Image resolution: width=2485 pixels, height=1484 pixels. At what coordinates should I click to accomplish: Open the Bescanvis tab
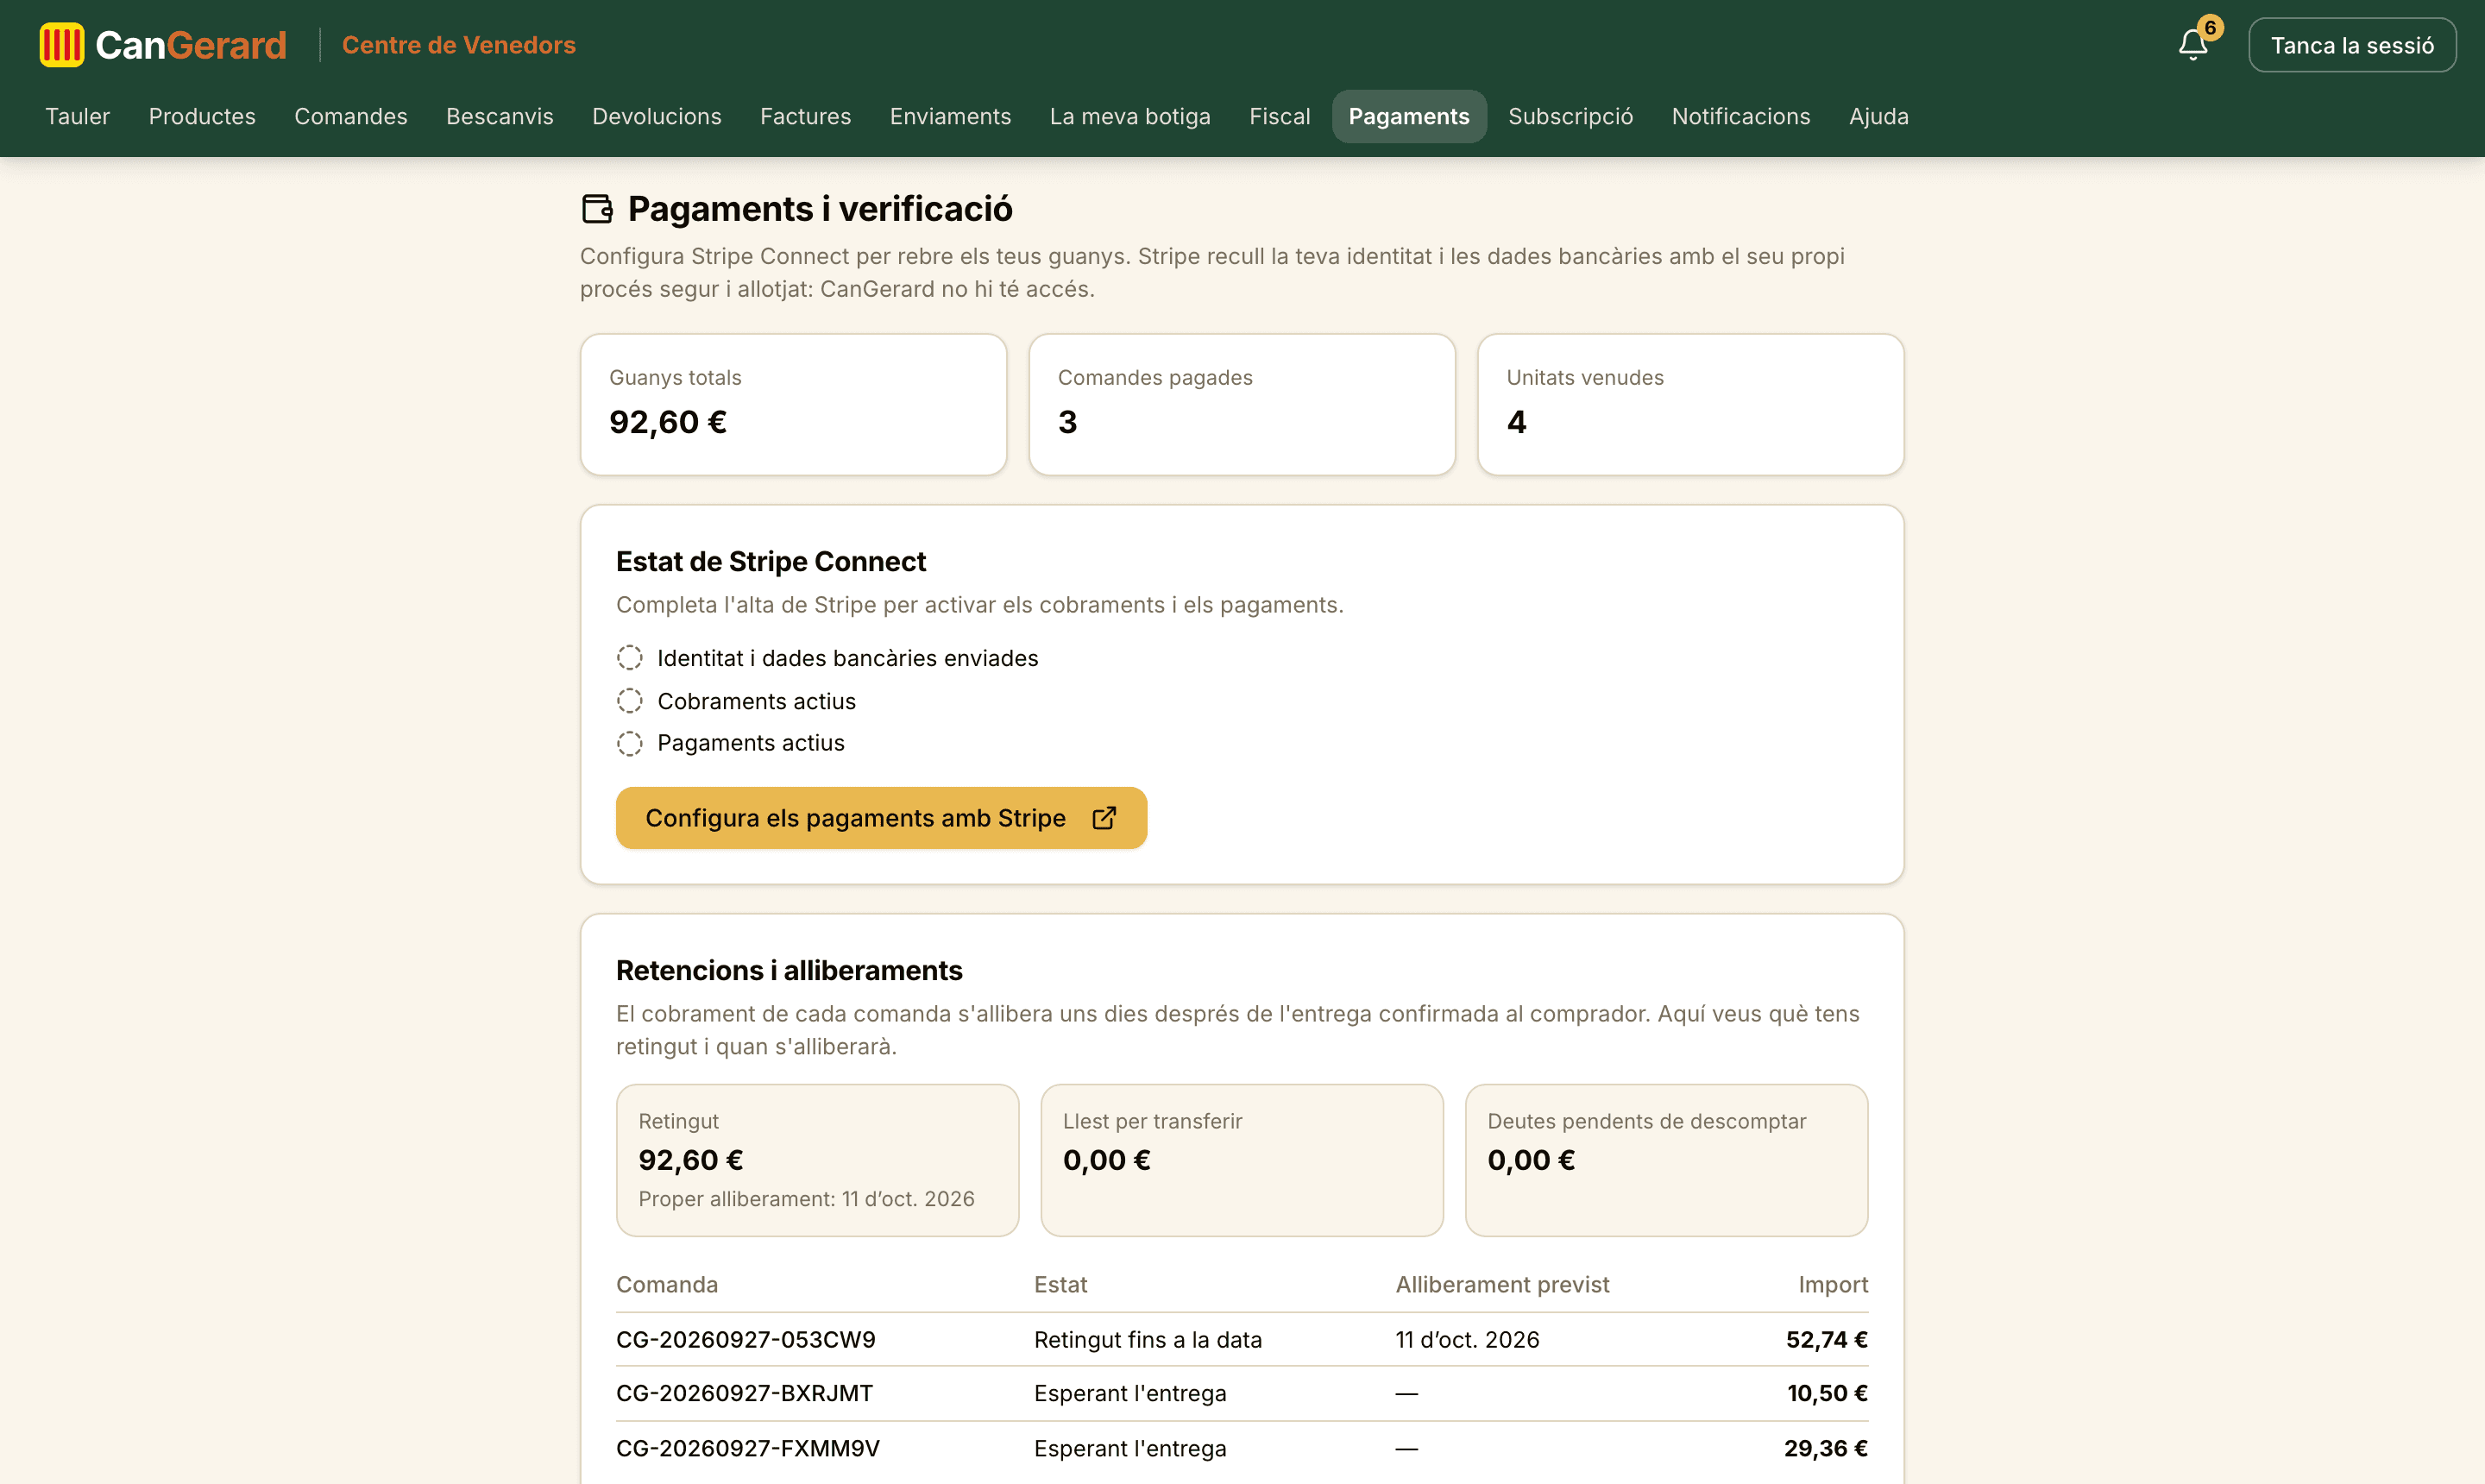pyautogui.click(x=500, y=116)
